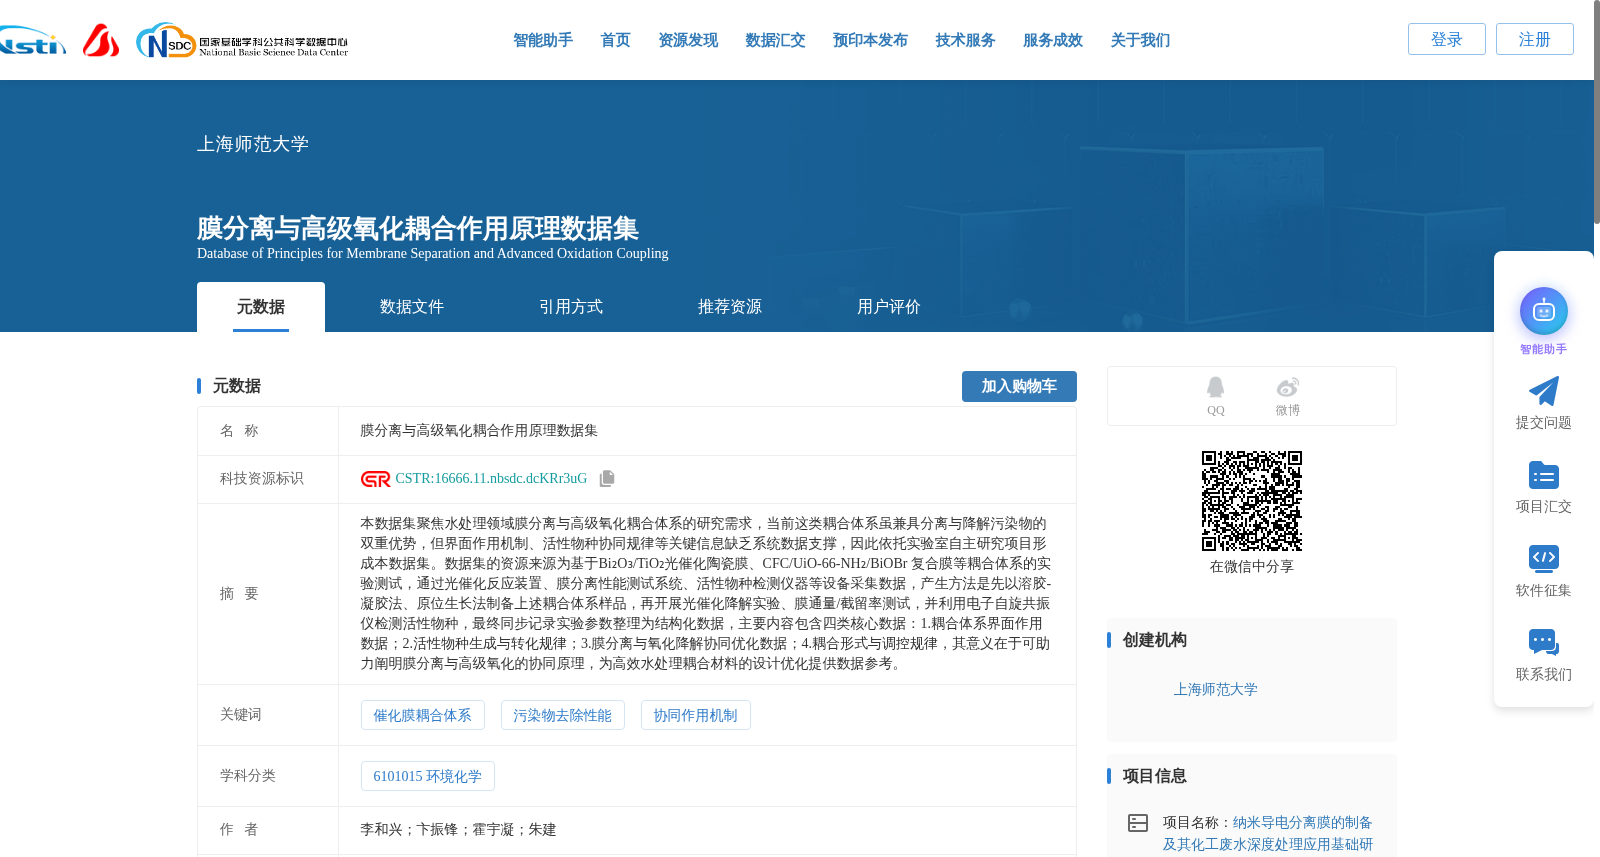The height and width of the screenshot is (857, 1600).
Task: Open the CSTR:16666.11.nbsdc.dcKRr3uG link
Action: click(x=491, y=479)
